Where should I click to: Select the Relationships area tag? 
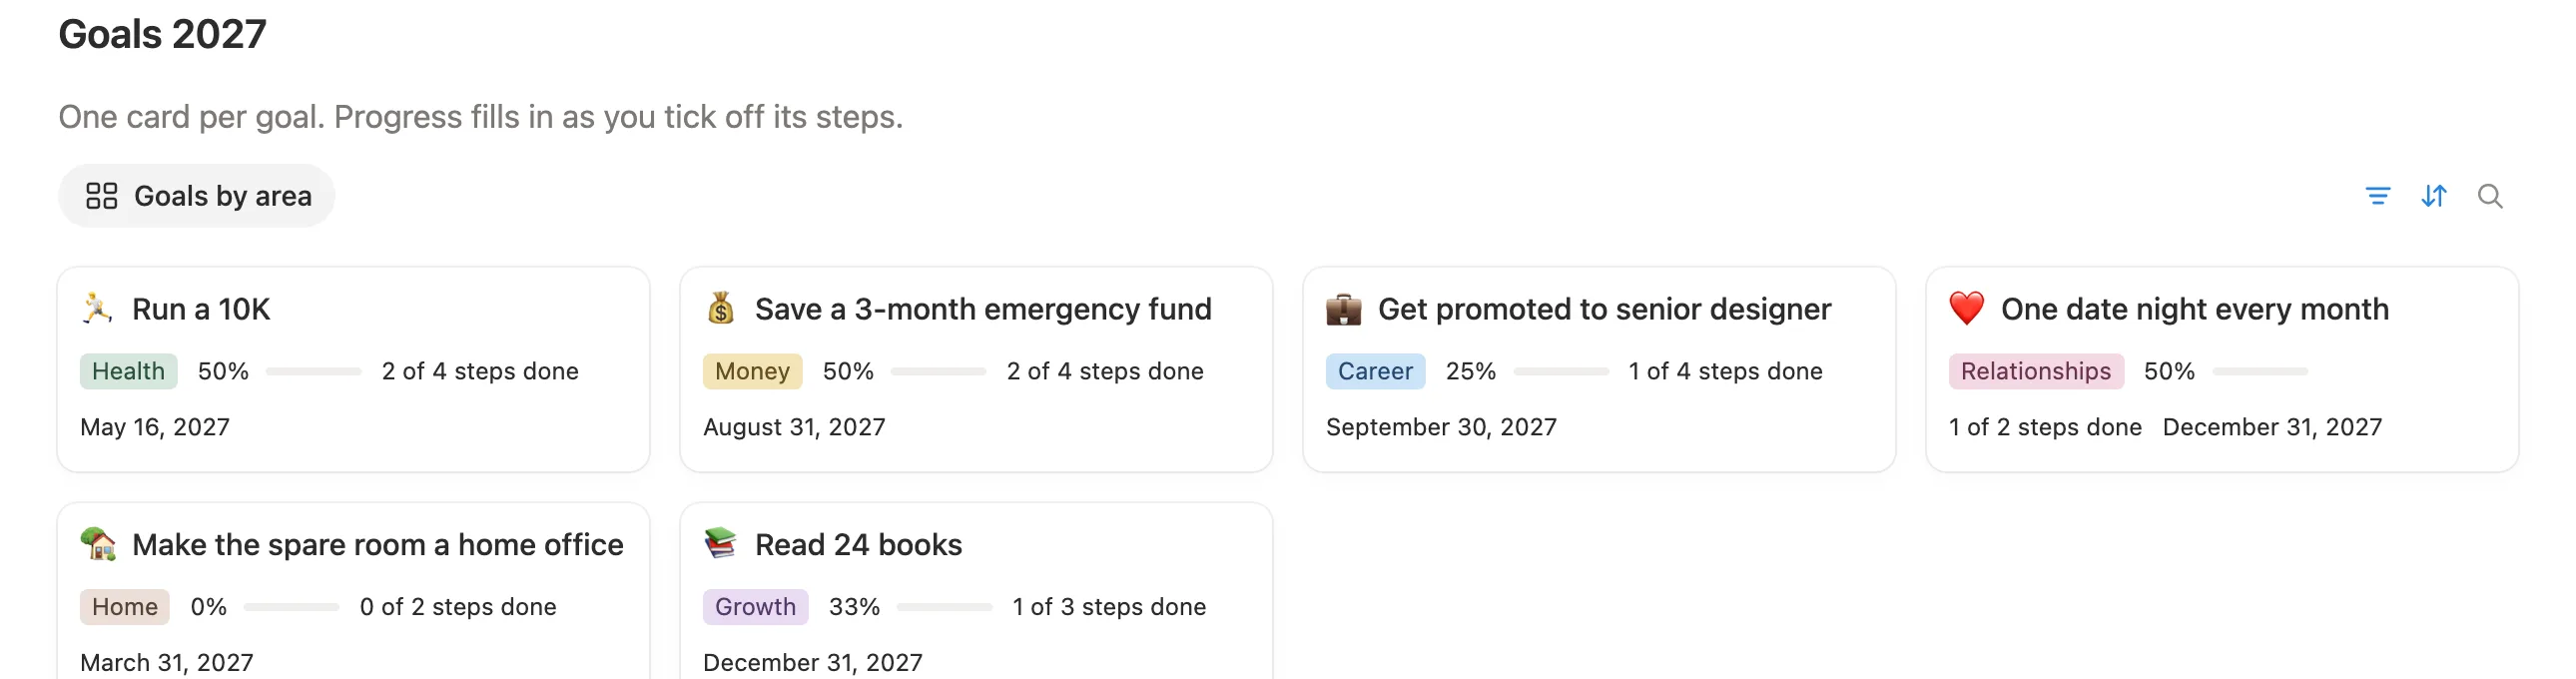2036,371
